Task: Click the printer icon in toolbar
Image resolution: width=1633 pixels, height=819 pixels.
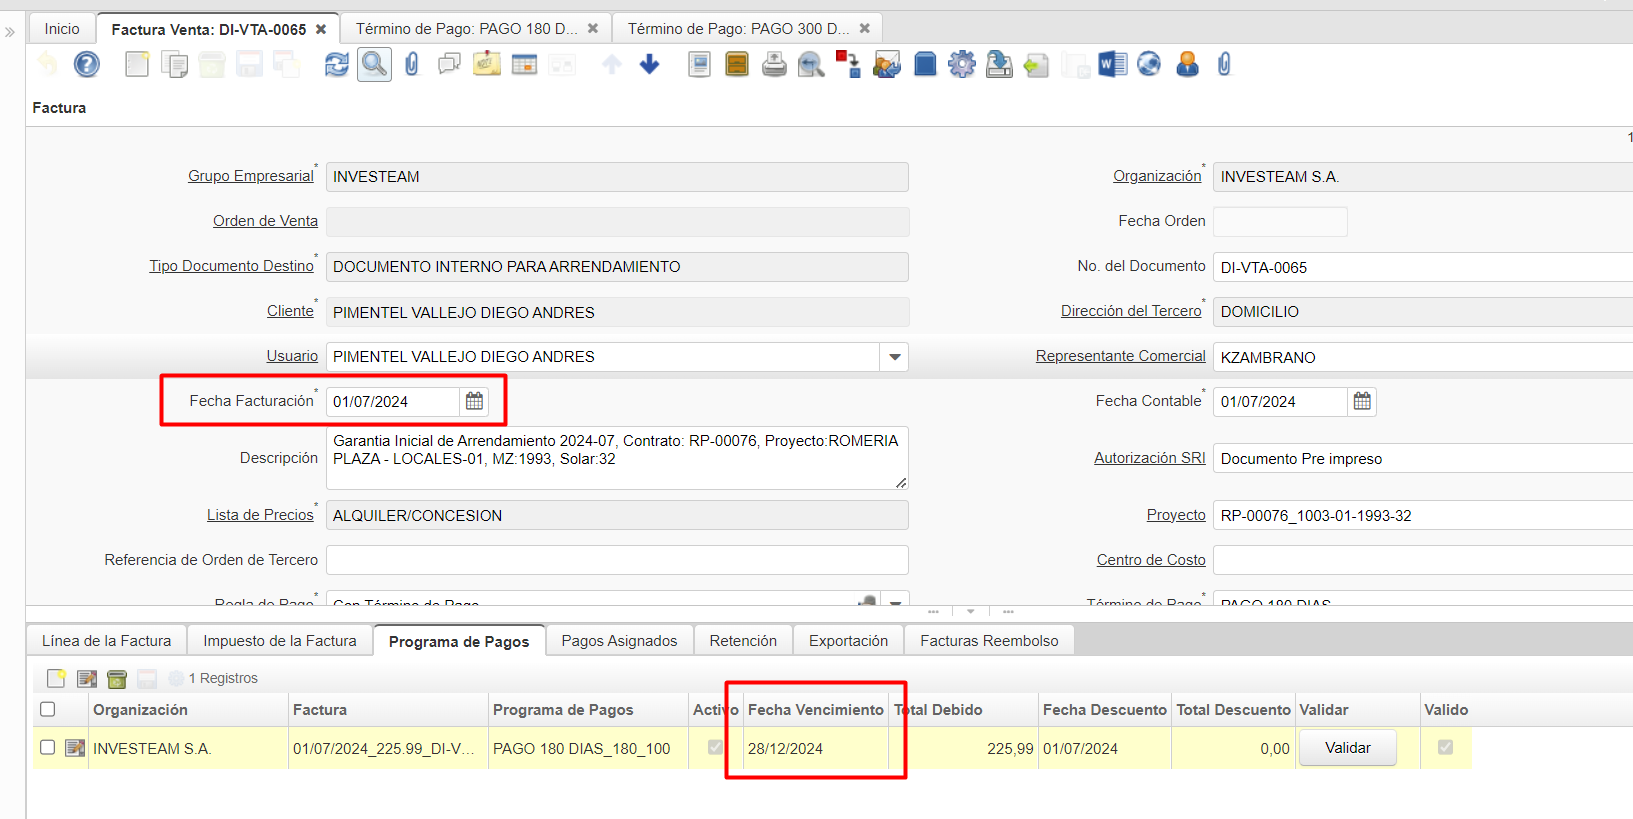Action: coord(774,65)
